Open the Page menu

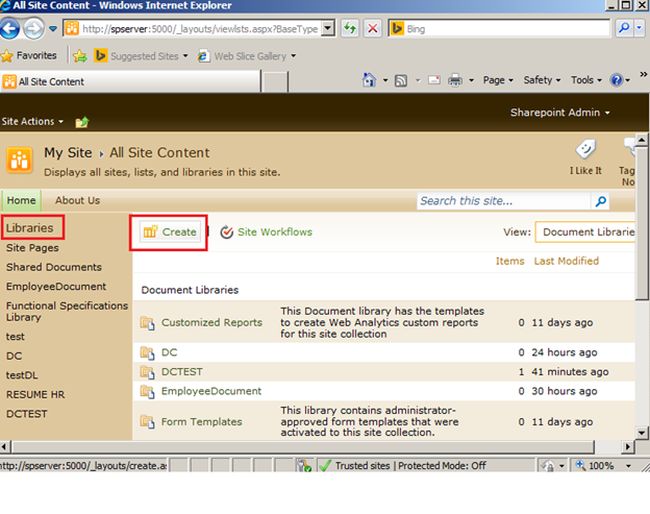(x=498, y=80)
